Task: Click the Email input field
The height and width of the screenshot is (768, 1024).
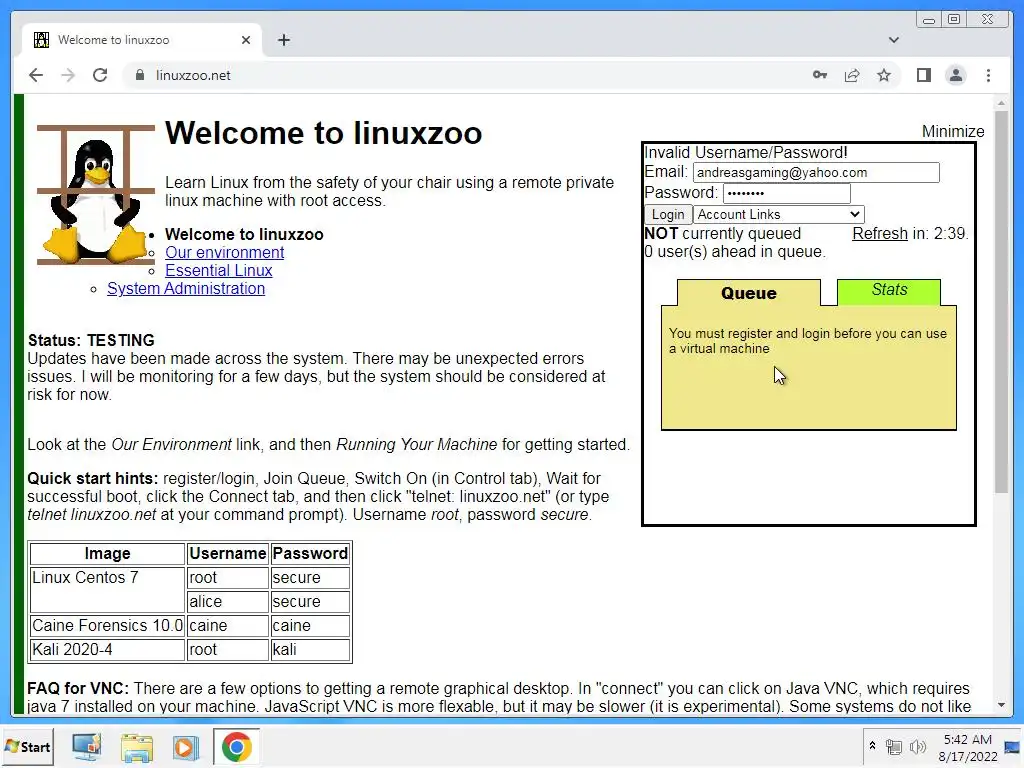Action: click(x=816, y=172)
